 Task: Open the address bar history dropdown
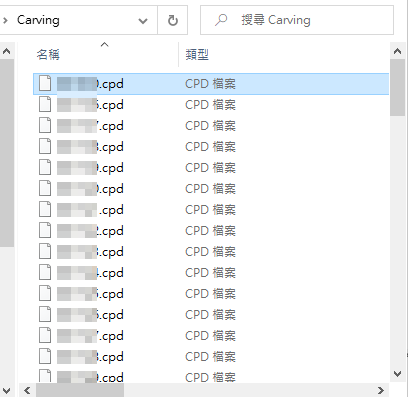[x=143, y=21]
